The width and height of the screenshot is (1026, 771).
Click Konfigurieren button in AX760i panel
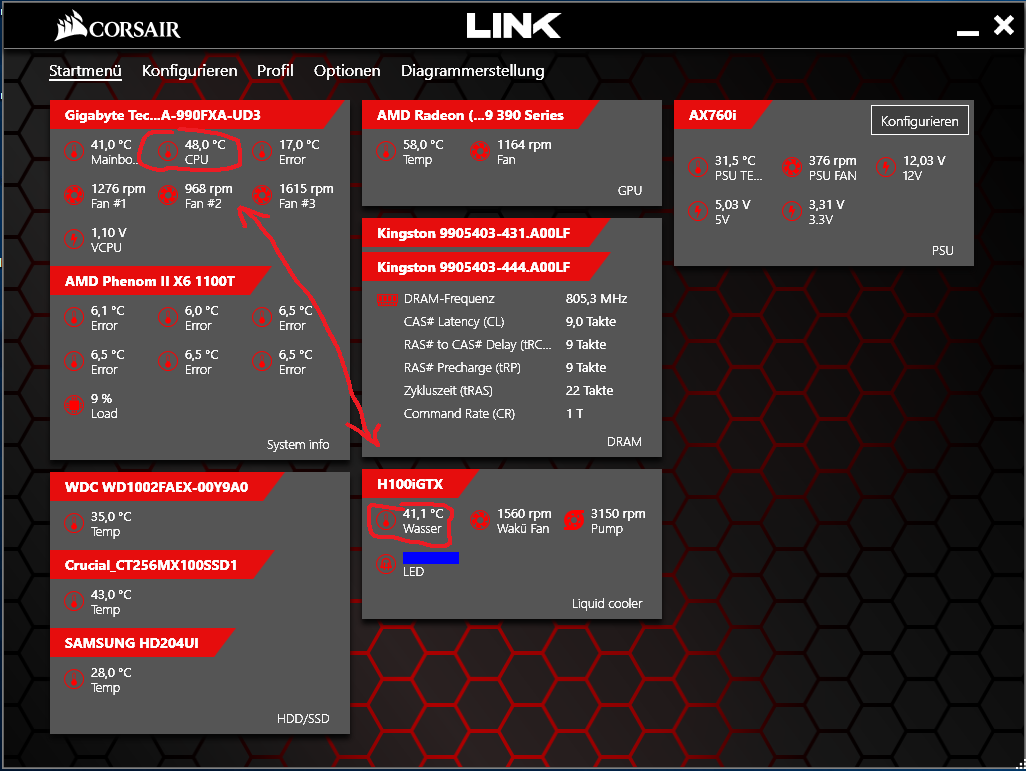[919, 120]
